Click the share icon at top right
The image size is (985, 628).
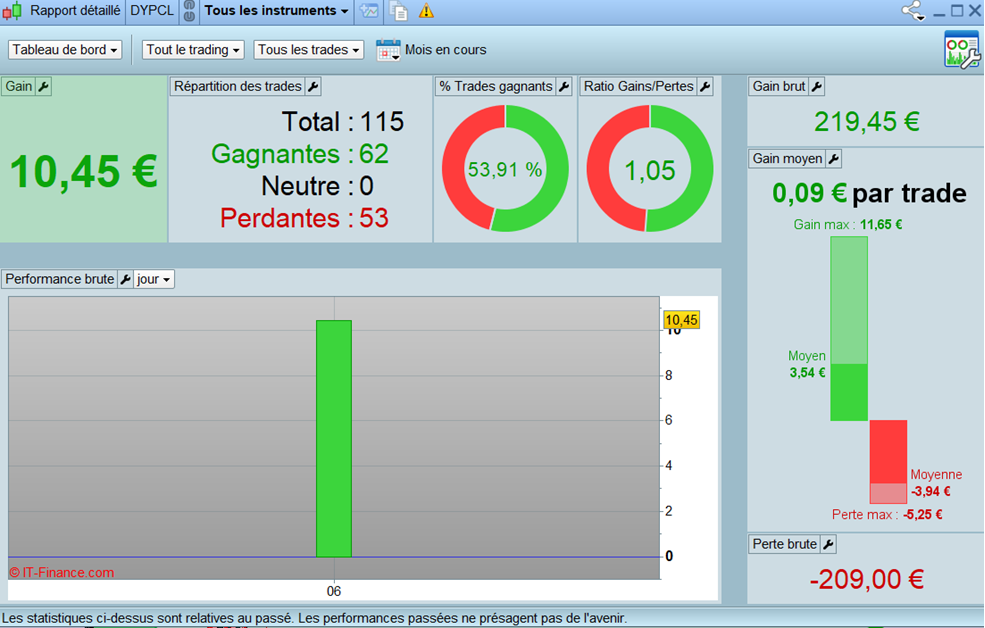tap(913, 11)
